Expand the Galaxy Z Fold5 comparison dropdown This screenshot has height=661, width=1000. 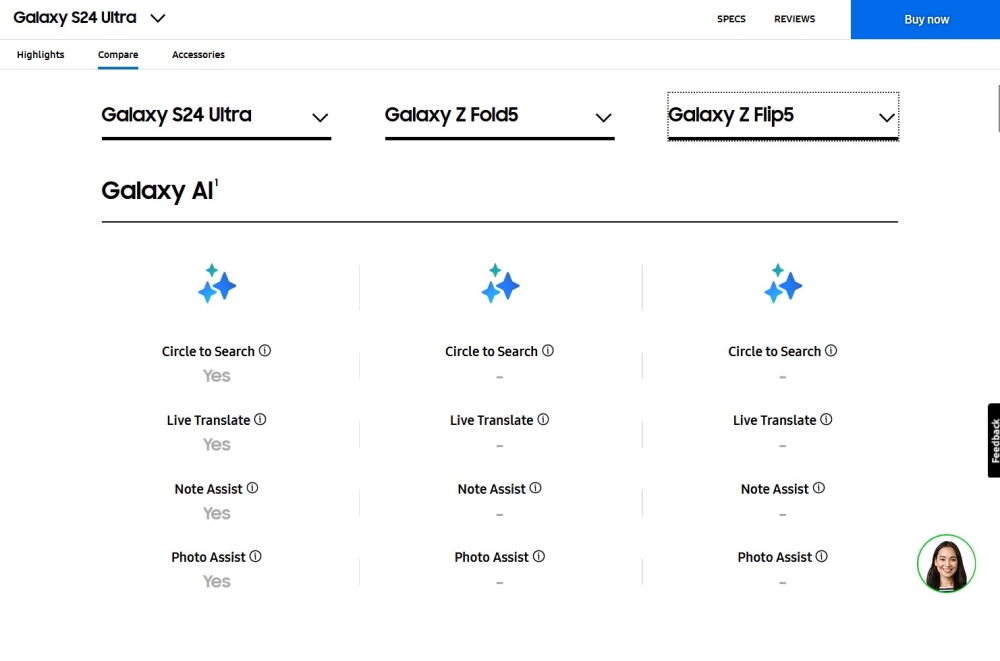click(x=499, y=117)
